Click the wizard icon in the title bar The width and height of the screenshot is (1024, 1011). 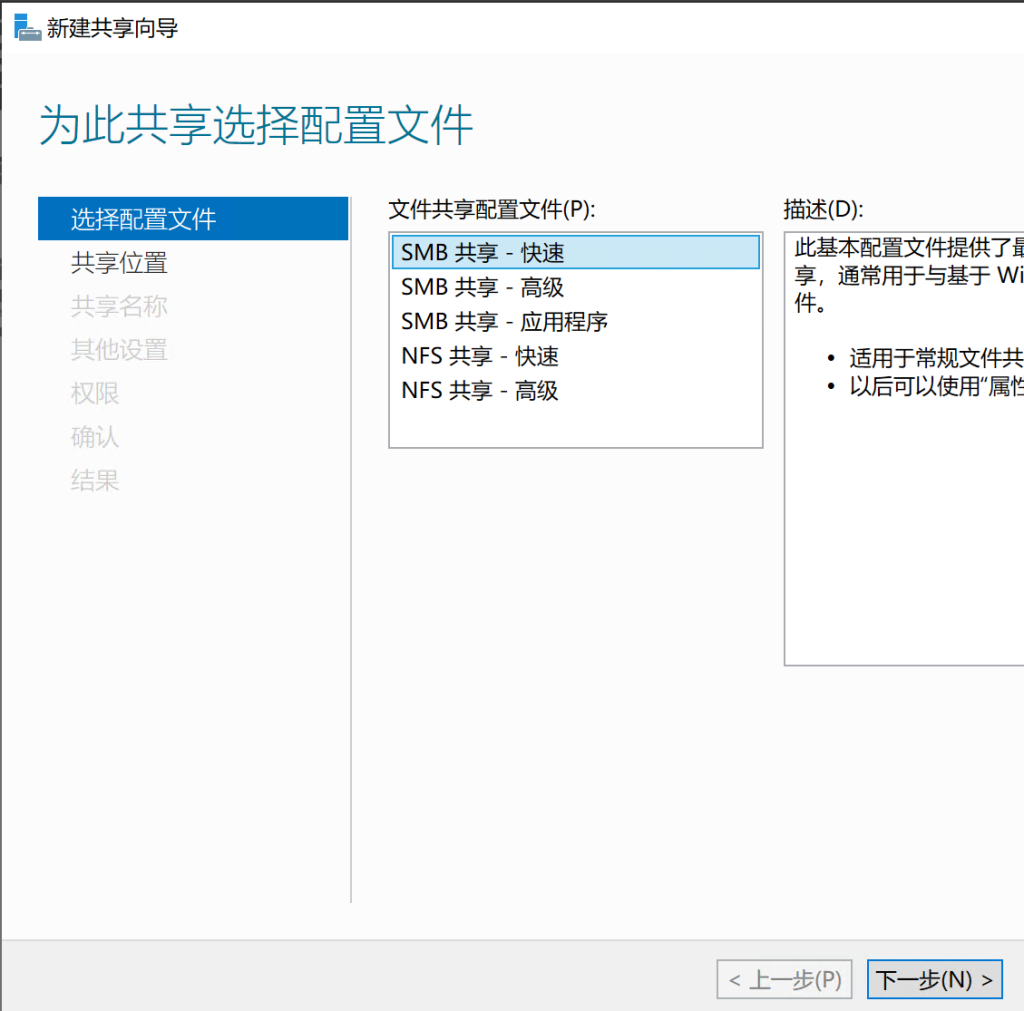coord(28,26)
